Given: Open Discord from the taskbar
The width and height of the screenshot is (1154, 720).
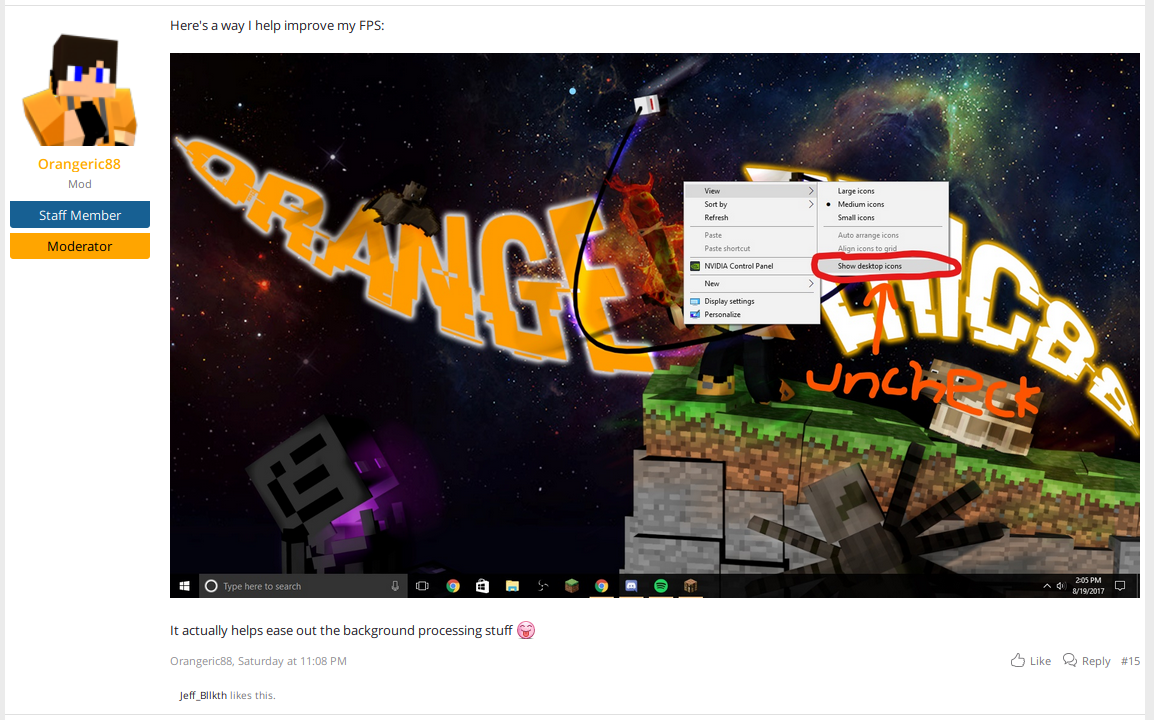Looking at the screenshot, I should 631,586.
